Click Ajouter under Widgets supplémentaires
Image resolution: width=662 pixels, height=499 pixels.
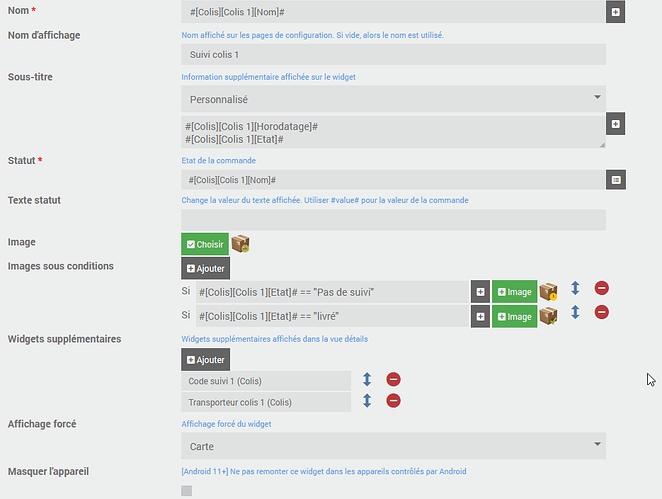(x=205, y=359)
